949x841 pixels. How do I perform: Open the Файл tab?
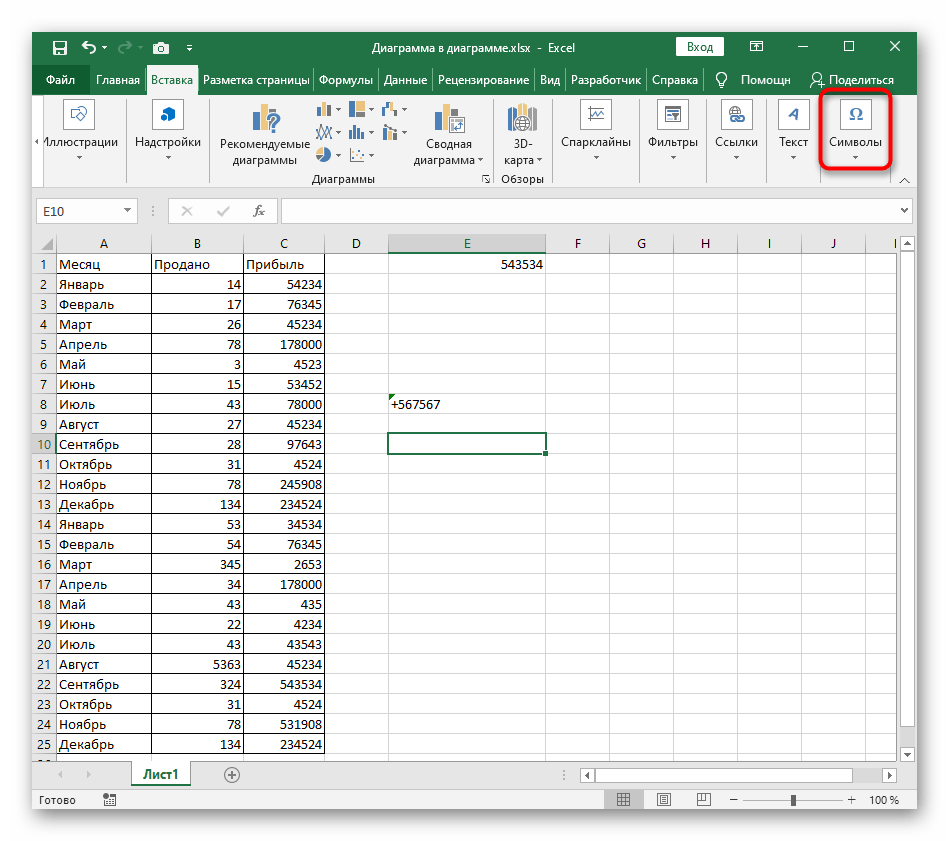click(60, 80)
